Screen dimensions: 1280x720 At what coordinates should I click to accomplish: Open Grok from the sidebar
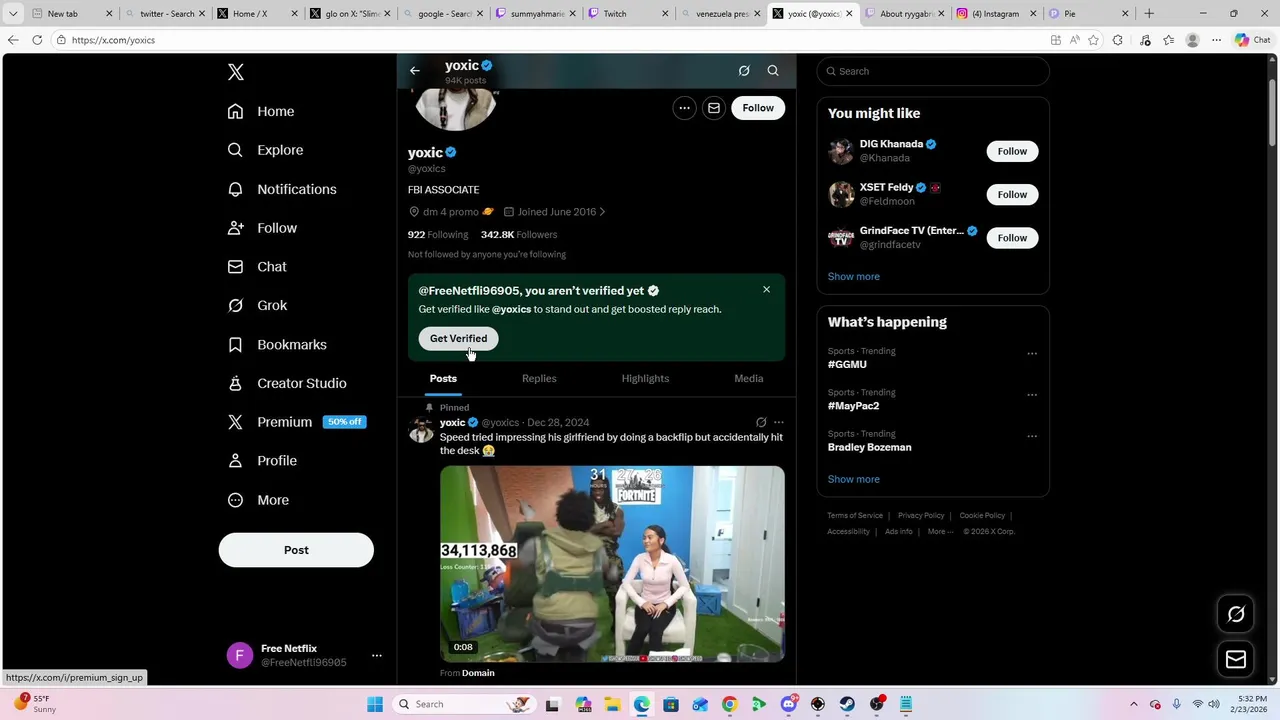click(257, 305)
